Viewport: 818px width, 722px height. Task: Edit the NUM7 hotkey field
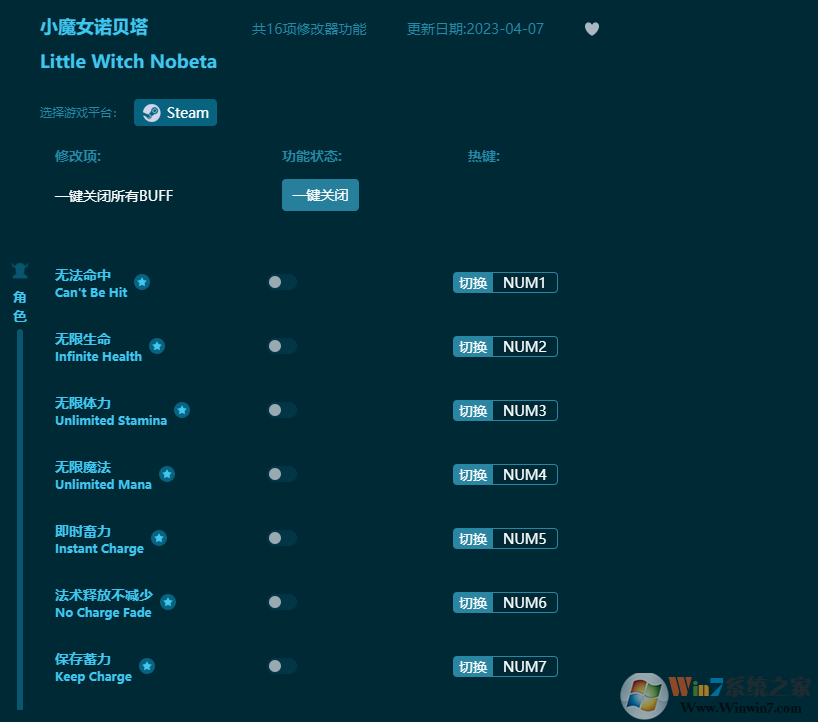pyautogui.click(x=525, y=667)
